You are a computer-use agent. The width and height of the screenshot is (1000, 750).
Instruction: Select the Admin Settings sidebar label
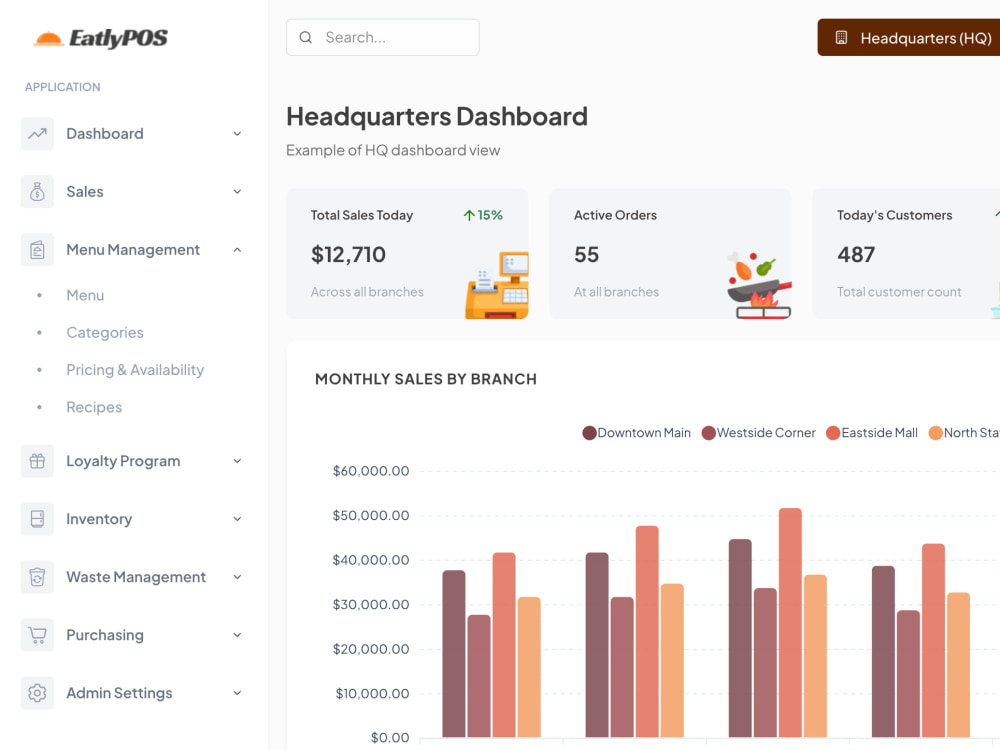[x=119, y=693]
